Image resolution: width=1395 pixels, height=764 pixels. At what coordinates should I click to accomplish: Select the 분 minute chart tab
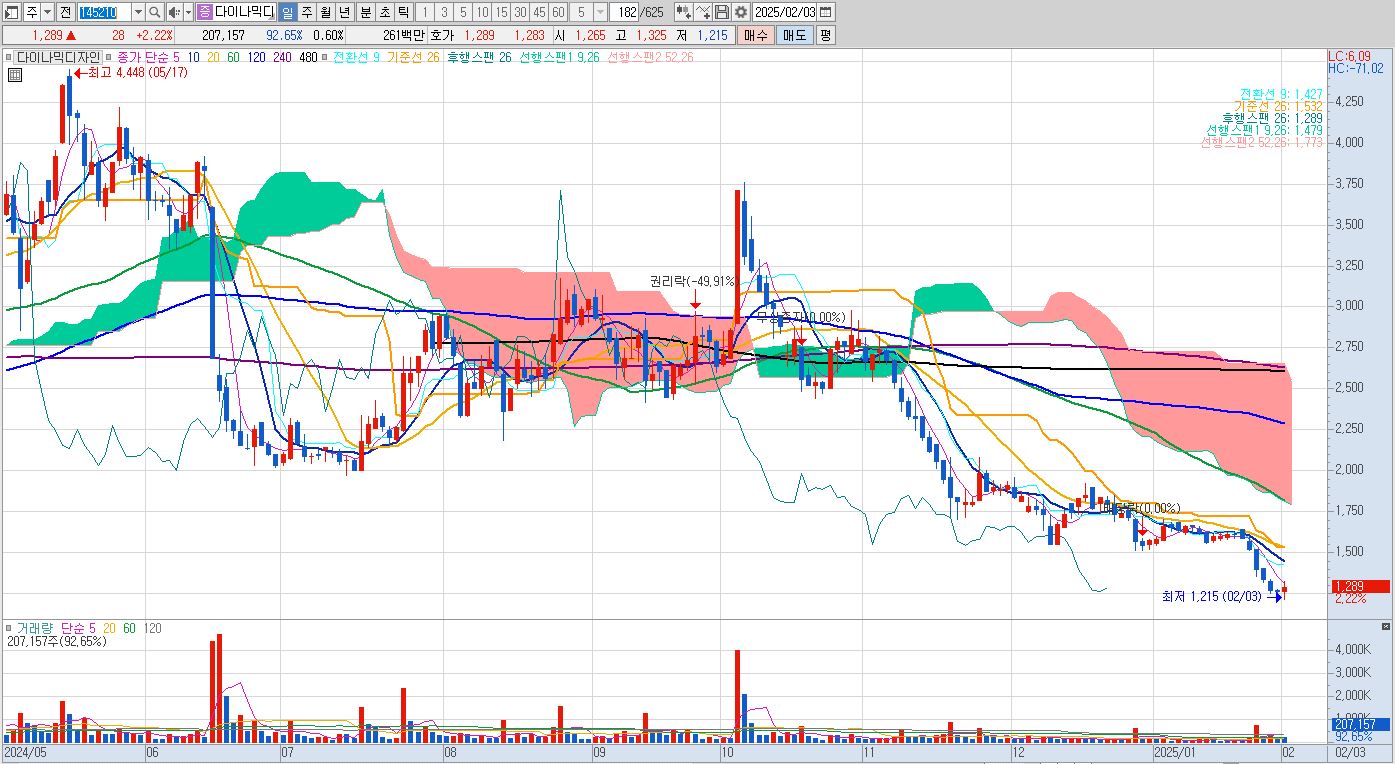click(365, 12)
